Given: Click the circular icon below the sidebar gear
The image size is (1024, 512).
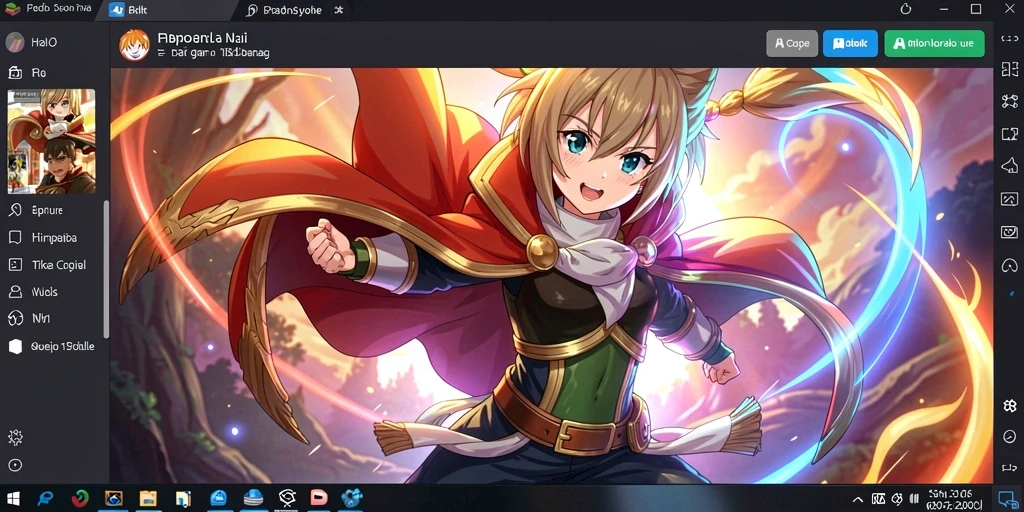Looking at the screenshot, I should (15, 465).
